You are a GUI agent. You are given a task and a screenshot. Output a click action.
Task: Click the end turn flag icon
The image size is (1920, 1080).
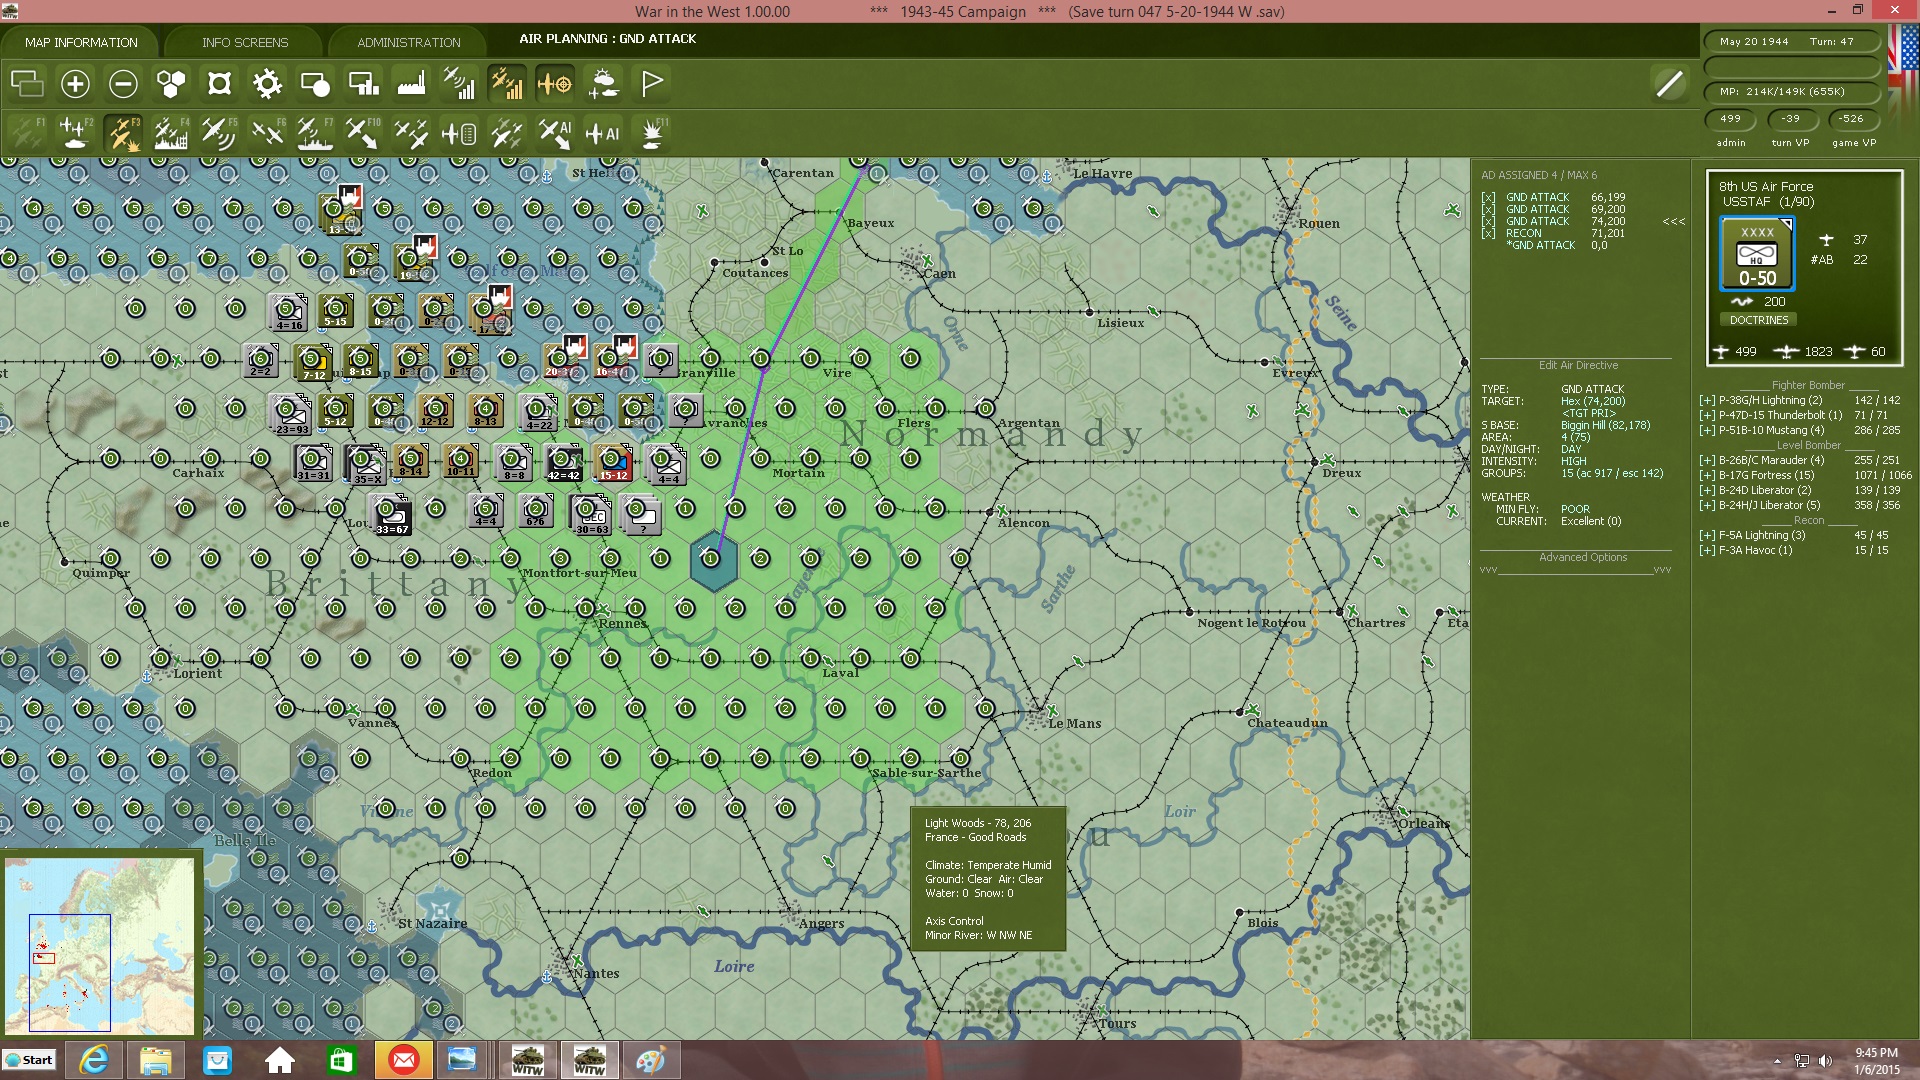(x=651, y=84)
